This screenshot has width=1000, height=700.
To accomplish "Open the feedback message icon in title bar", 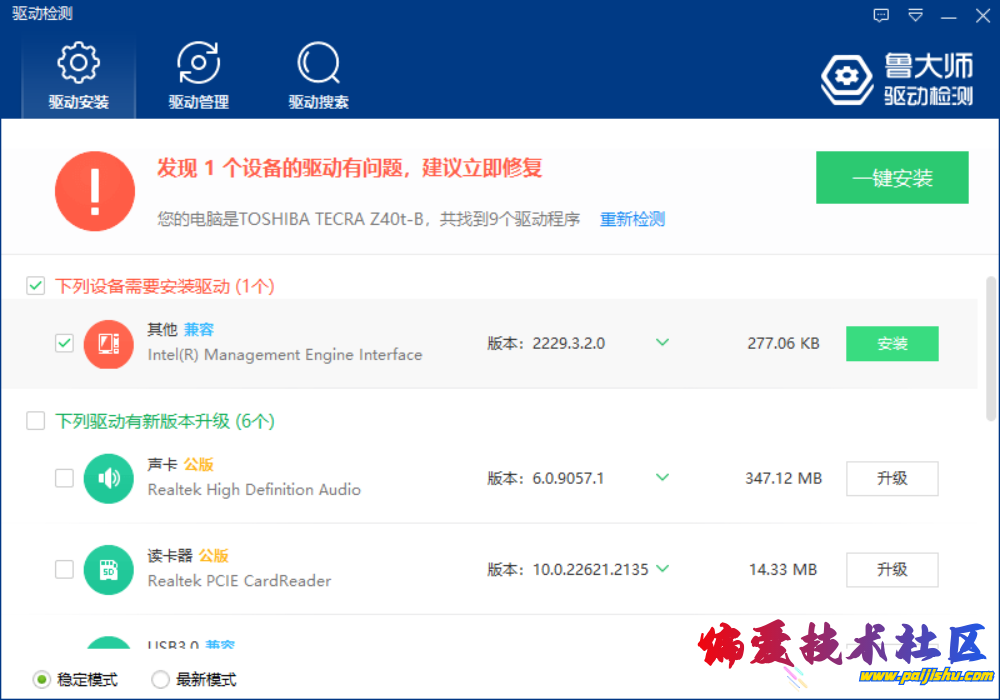I will (881, 15).
